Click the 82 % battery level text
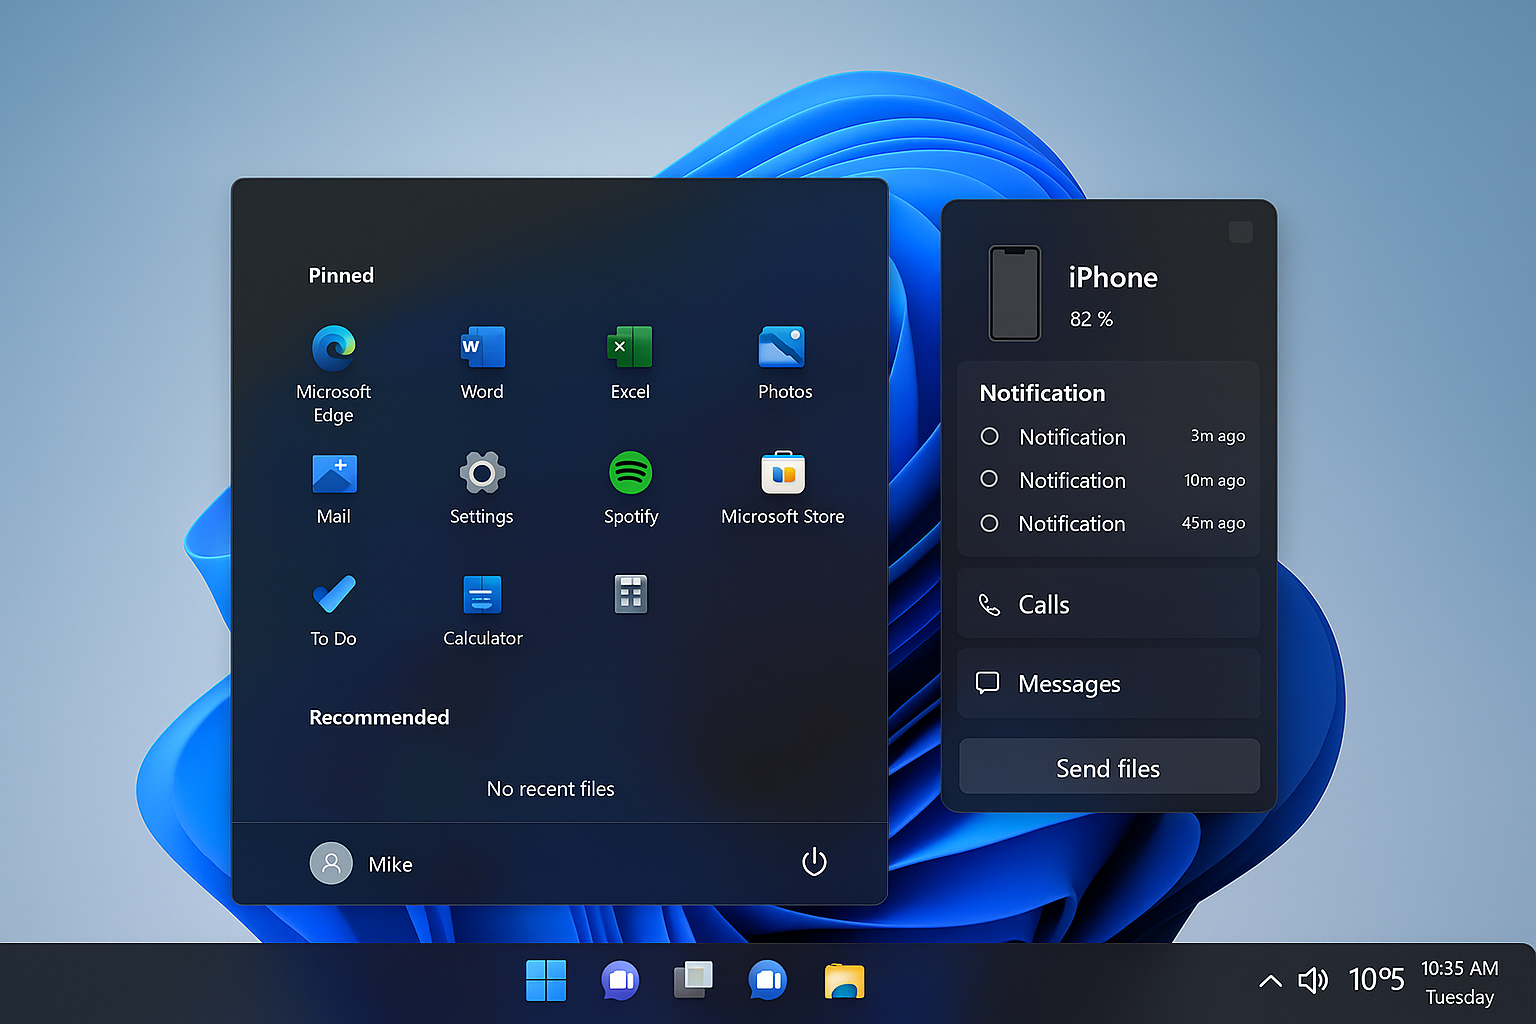The image size is (1536, 1024). tap(1091, 319)
